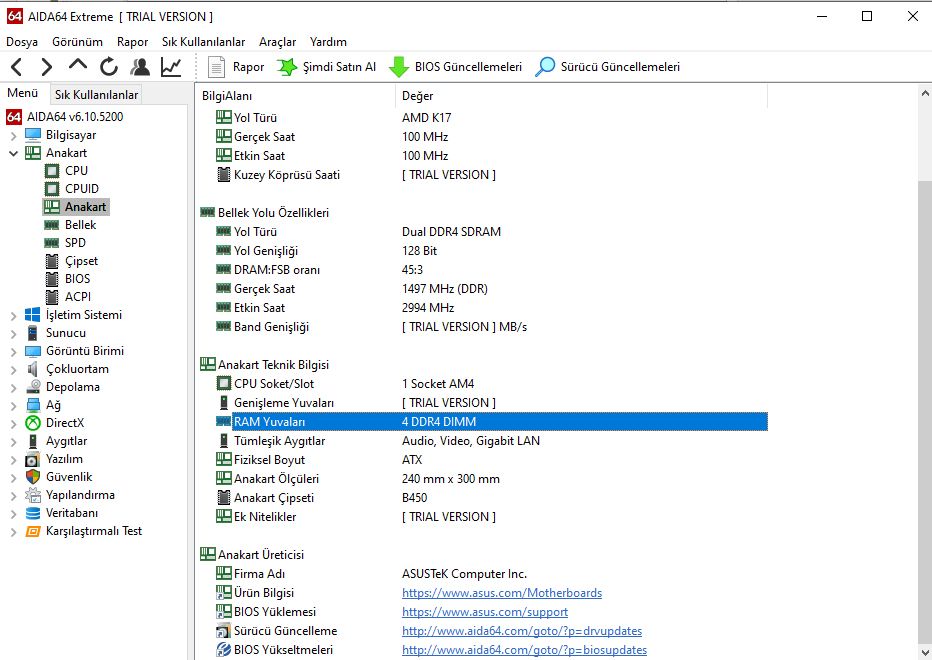Click the Forward navigation arrow
932x660 pixels.
click(47, 67)
